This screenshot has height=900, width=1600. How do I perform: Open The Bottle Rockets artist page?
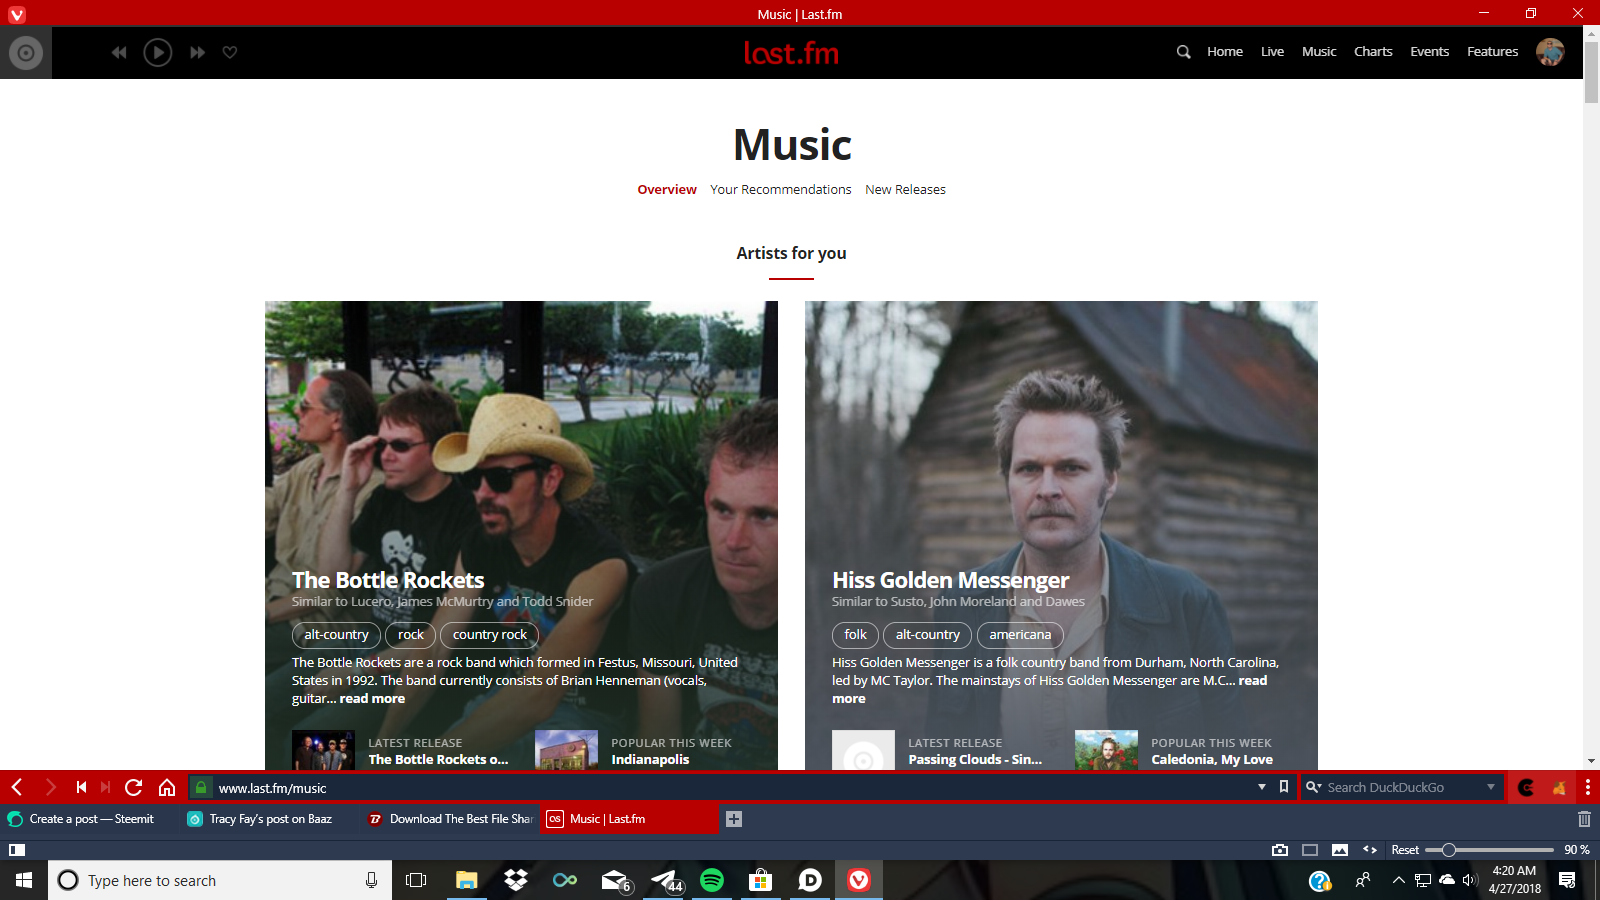click(x=388, y=580)
